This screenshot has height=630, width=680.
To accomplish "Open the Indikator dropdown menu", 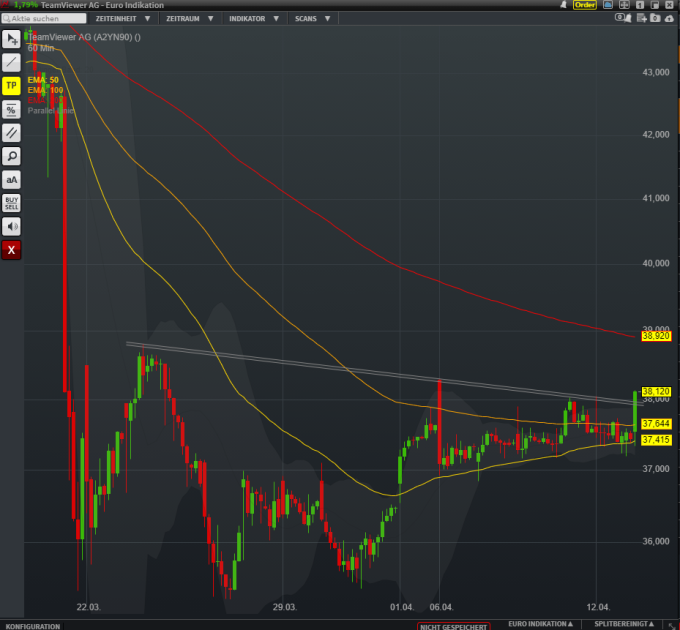I will (x=253, y=18).
